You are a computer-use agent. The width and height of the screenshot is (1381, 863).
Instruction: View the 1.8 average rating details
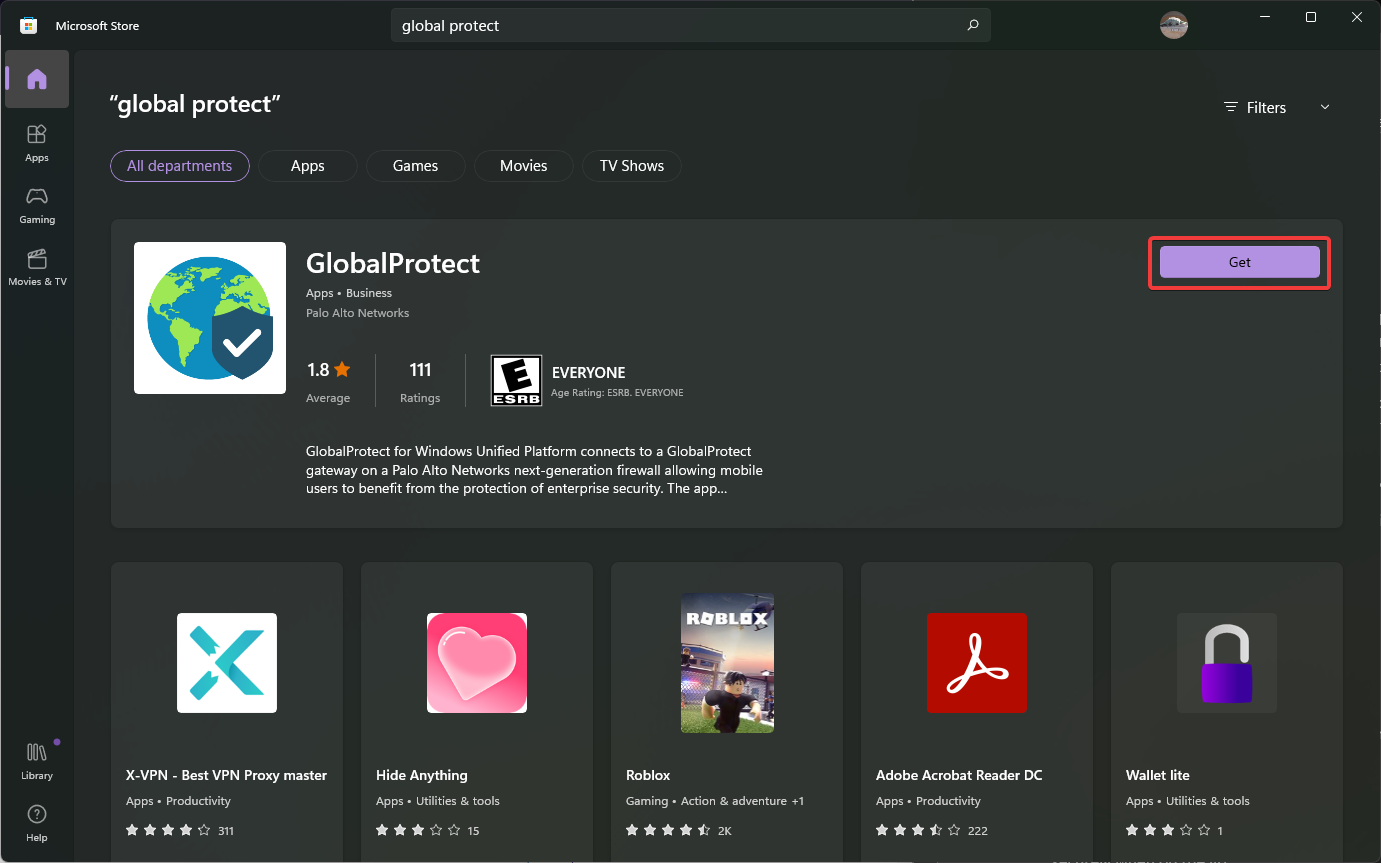pyautogui.click(x=328, y=380)
